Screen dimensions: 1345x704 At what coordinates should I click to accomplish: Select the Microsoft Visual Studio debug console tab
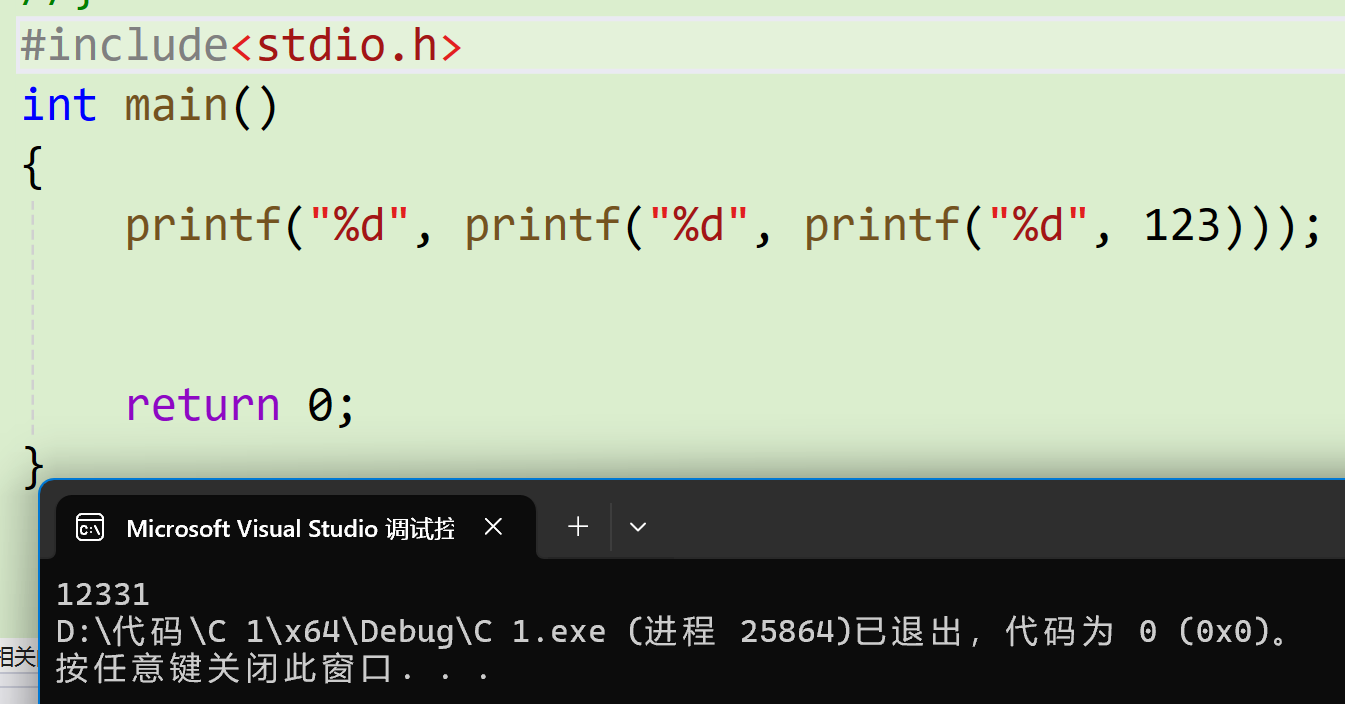tap(296, 527)
